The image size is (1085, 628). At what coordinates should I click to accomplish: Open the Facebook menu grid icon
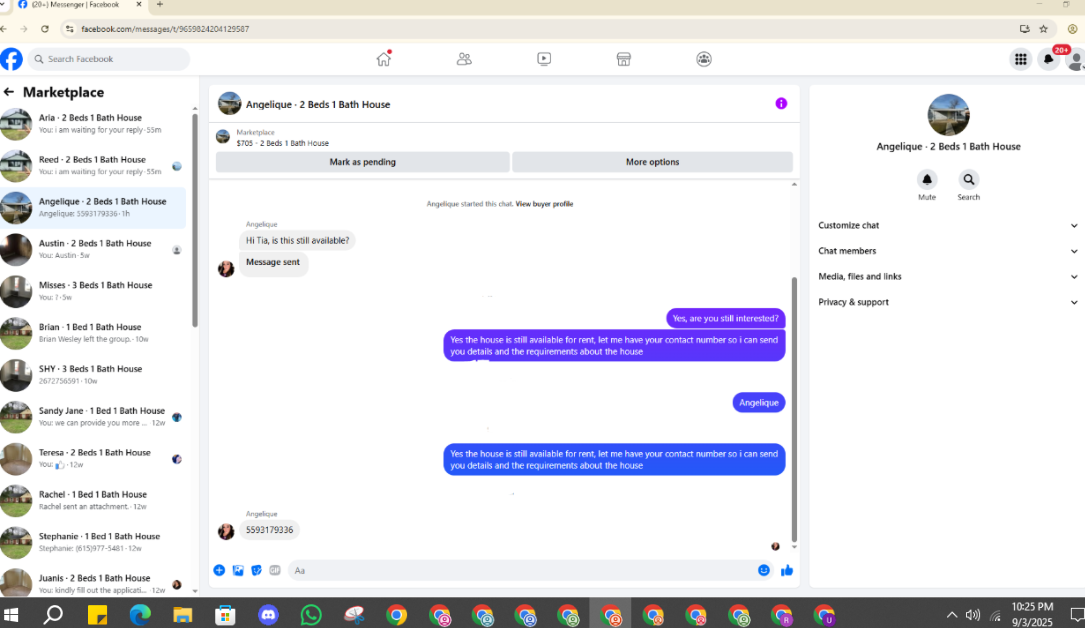[1021, 59]
